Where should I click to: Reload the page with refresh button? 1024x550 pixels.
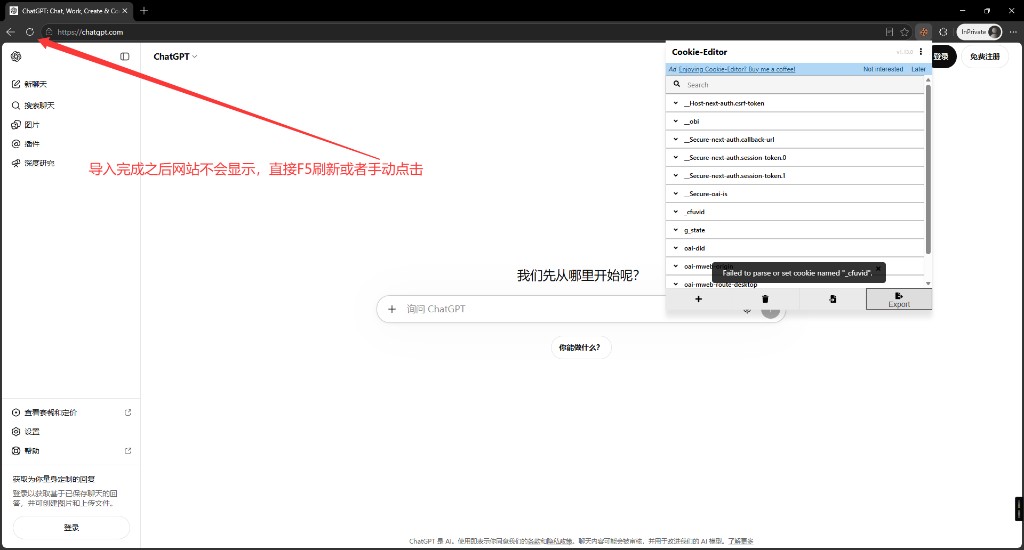[29, 31]
